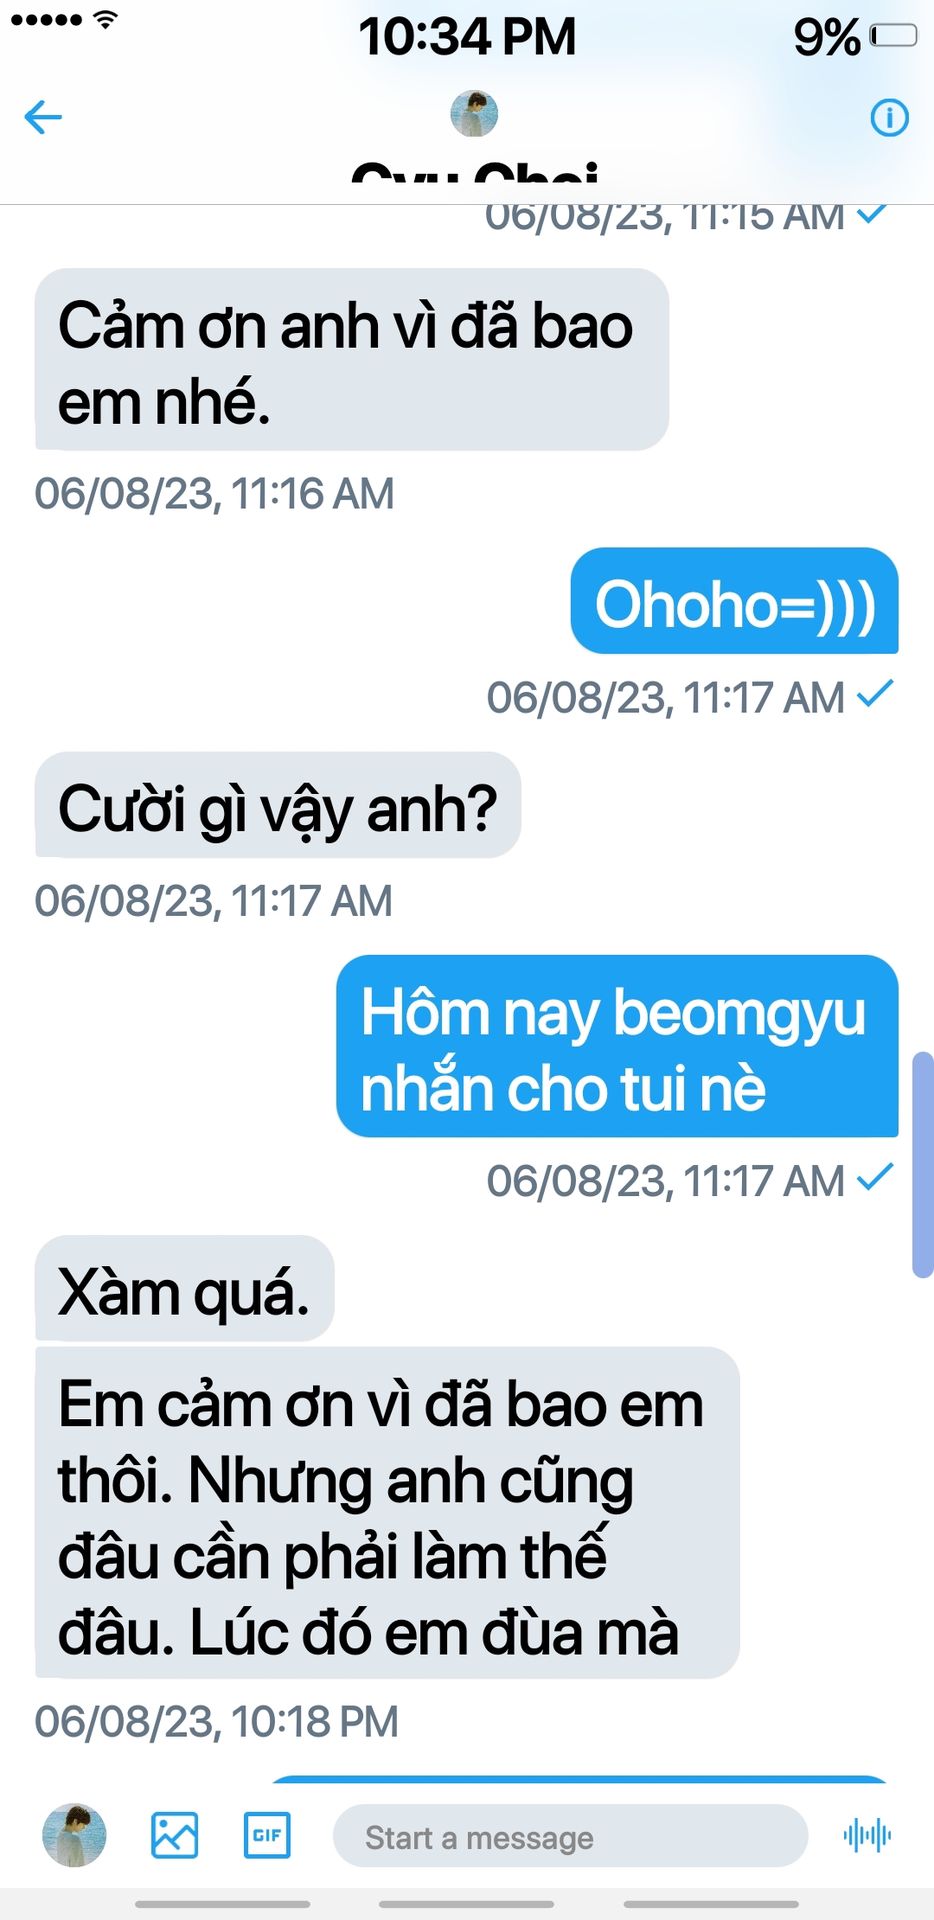
Task: Tap the 'Em cảm ơn vì đã bao em' message
Action: [387, 1512]
